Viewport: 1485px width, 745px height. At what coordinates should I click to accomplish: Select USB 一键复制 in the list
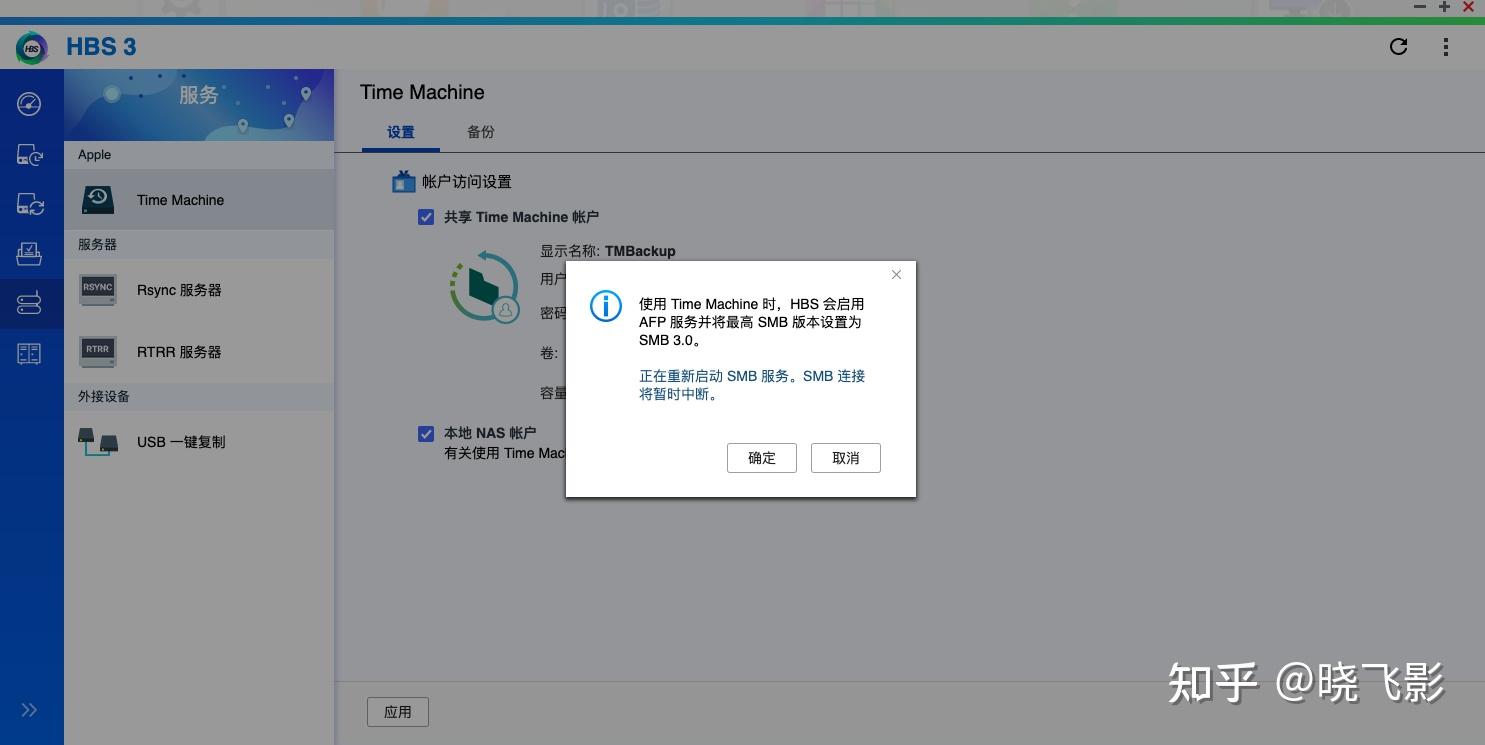[199, 442]
